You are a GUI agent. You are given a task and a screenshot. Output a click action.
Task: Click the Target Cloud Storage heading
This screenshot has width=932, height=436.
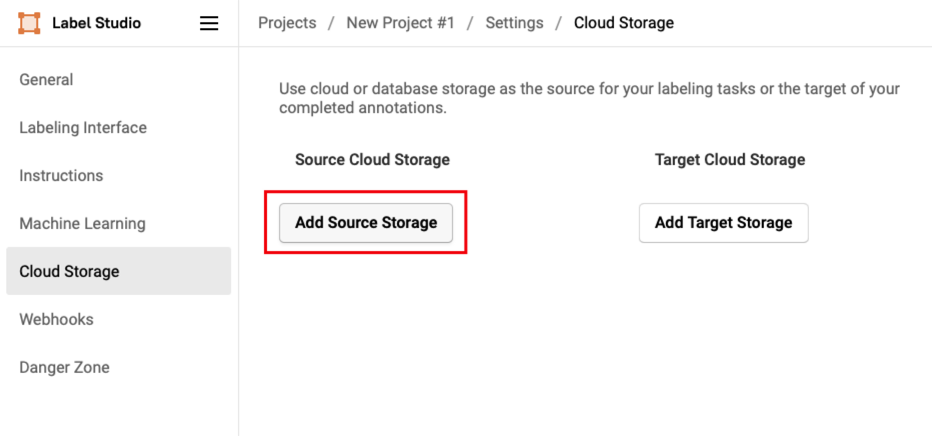[729, 160]
